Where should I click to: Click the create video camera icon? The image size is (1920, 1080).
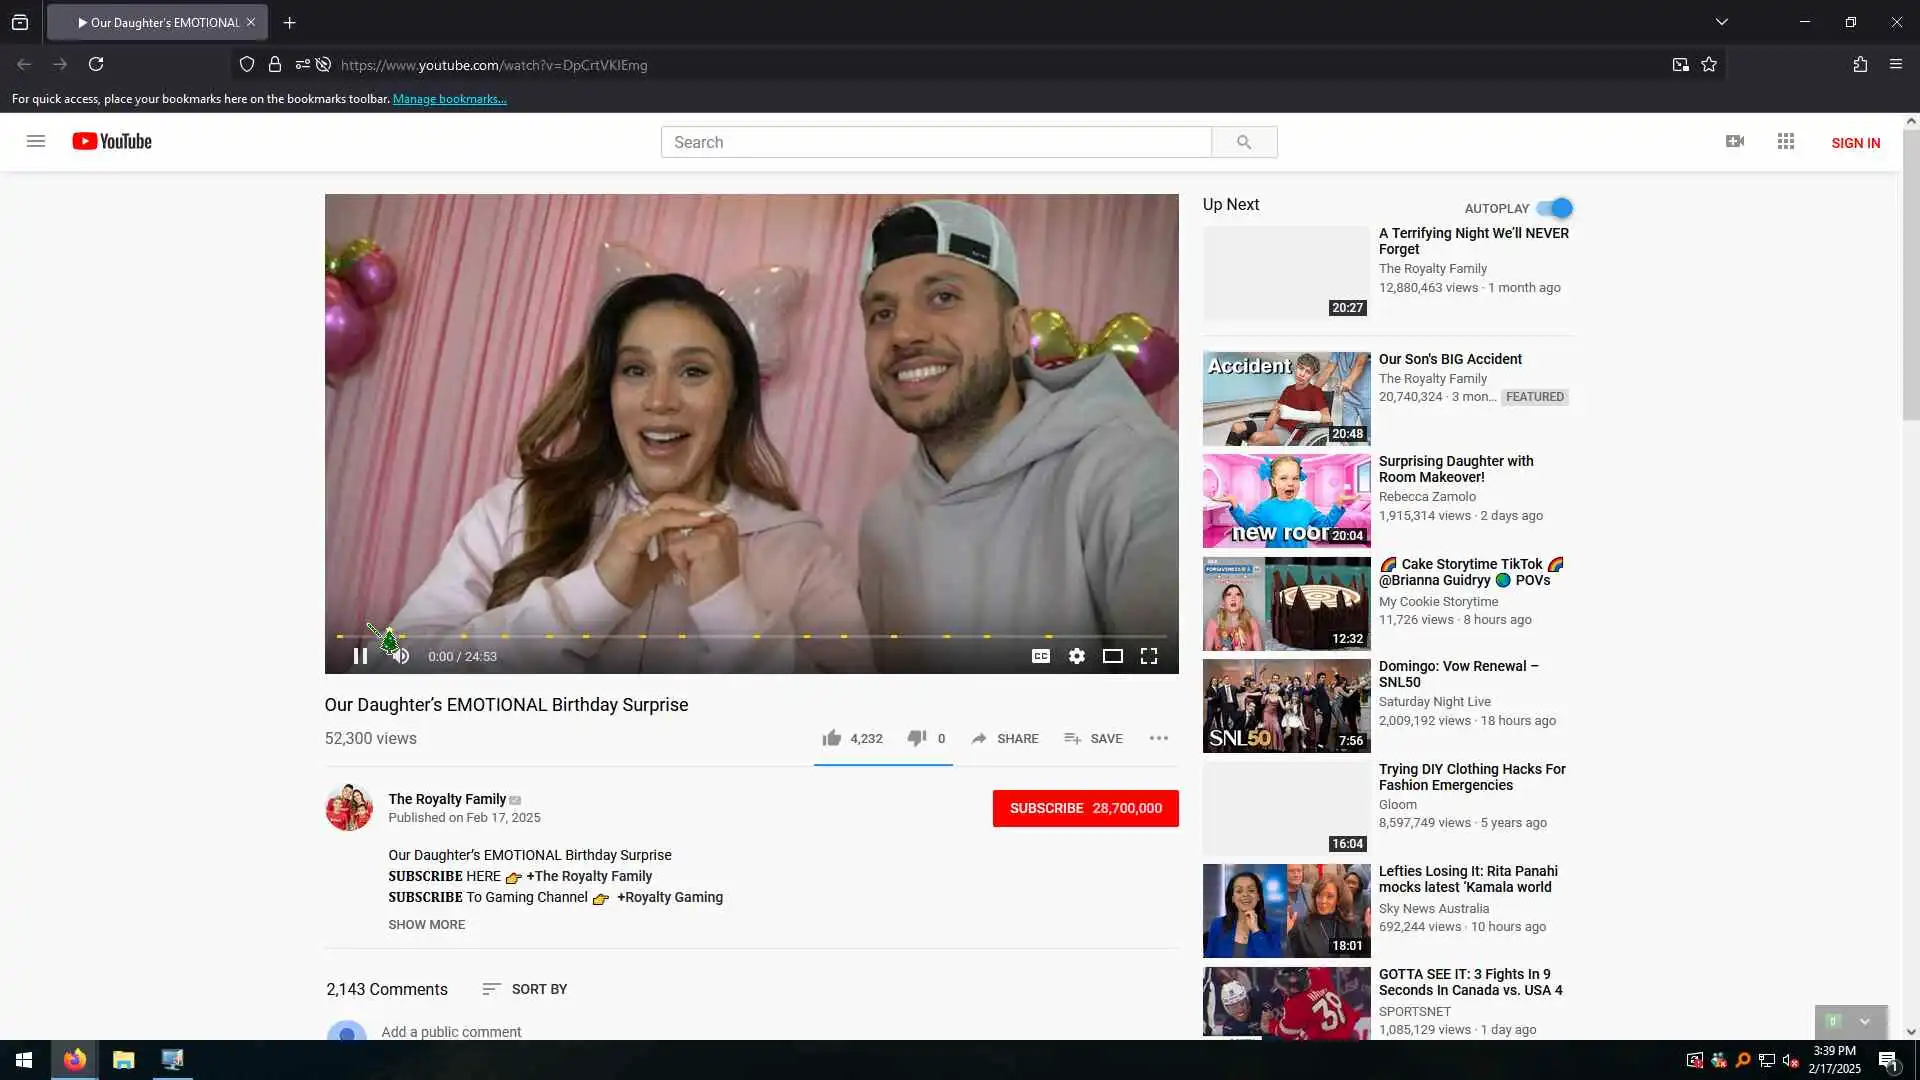(x=1735, y=142)
